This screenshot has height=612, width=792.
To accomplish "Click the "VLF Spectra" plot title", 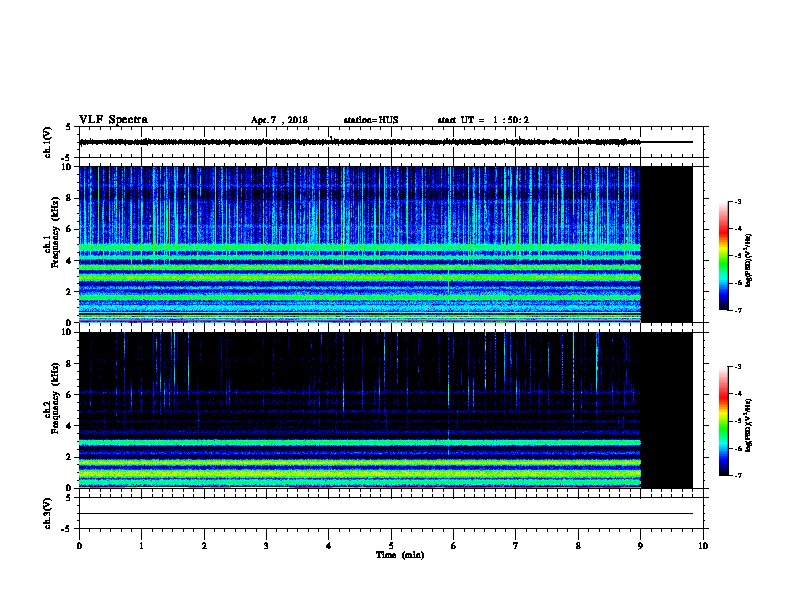I will pos(113,120).
